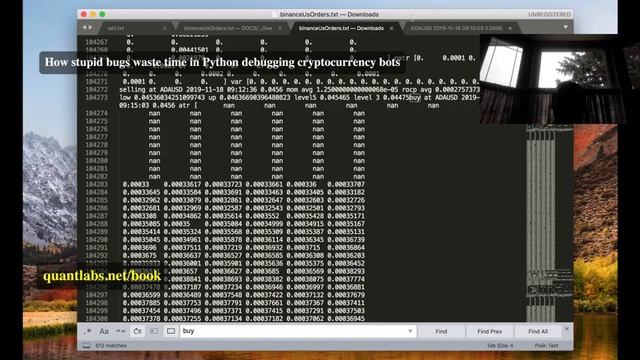Screen dimensions: 640x360
Task: Toggle case sensitive 'Aa' search option
Action: pos(104,331)
